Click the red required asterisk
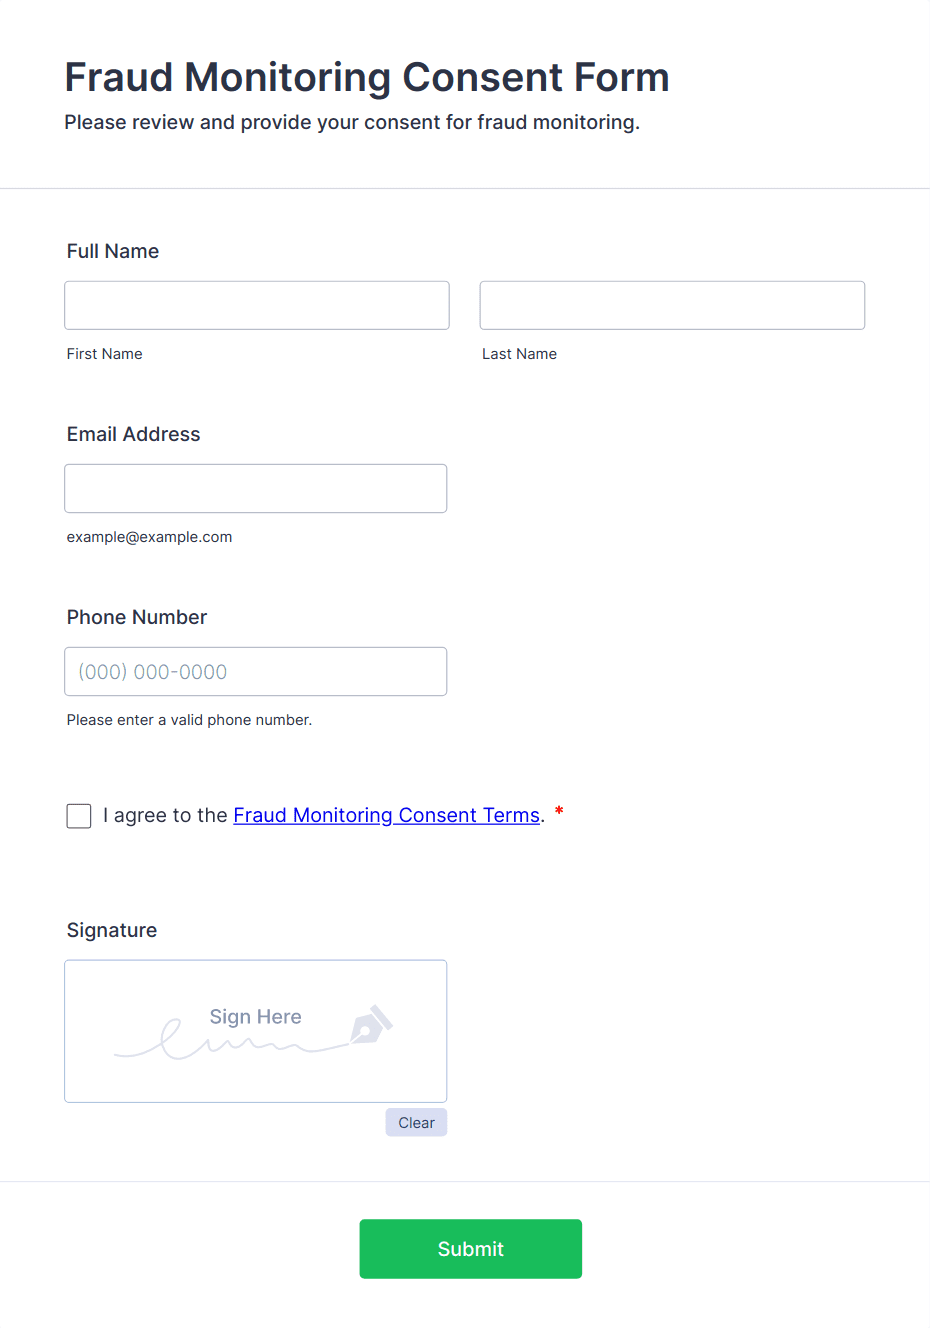Image resolution: width=930 pixels, height=1328 pixels. tap(559, 811)
